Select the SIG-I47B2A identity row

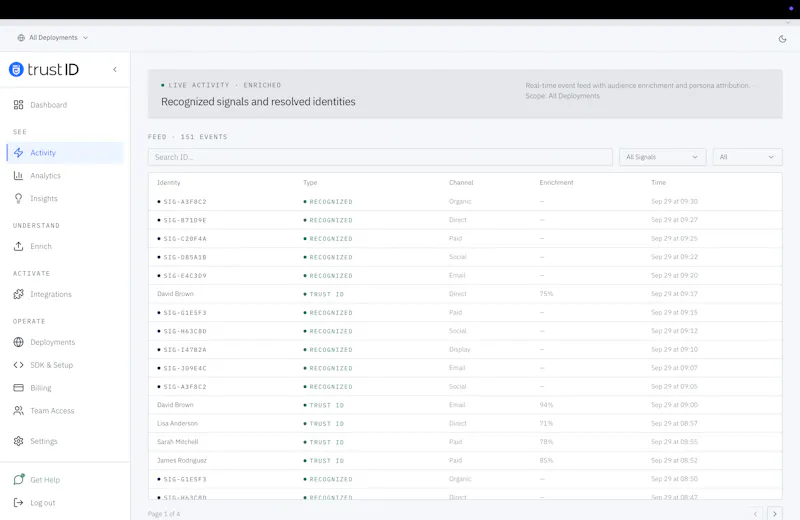pyautogui.click(x=465, y=350)
